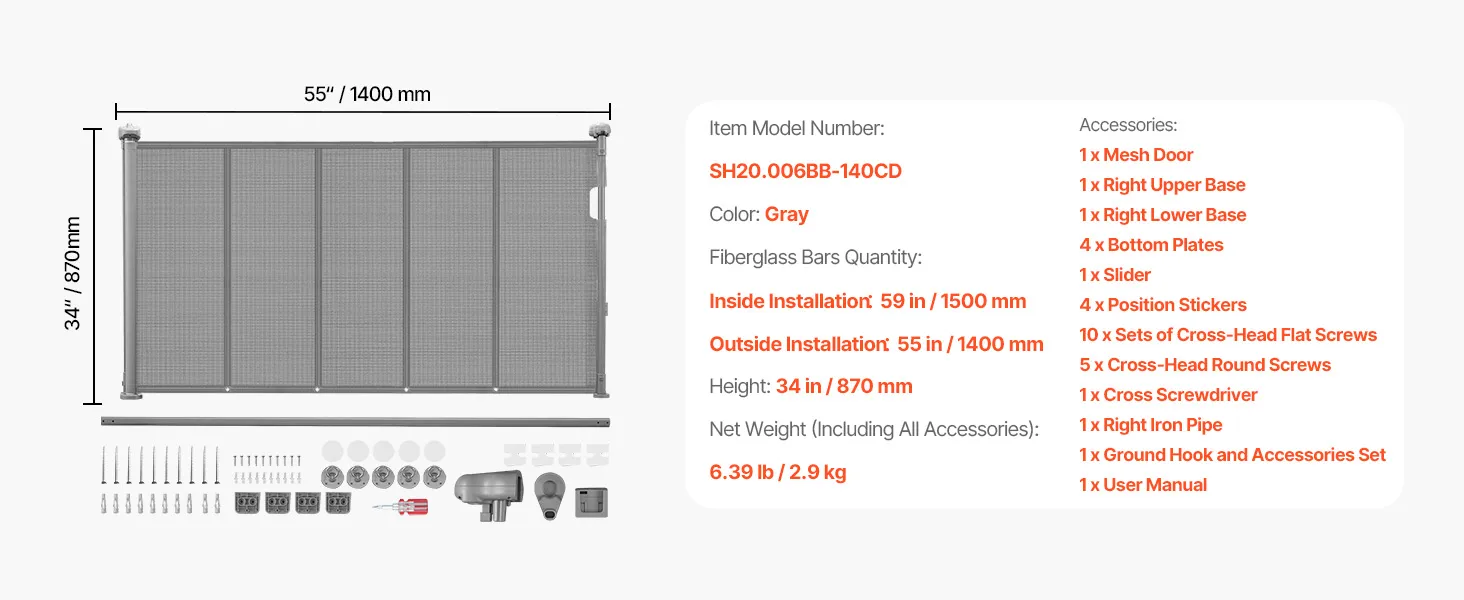Click the first gray bottom plate
The image size is (1464, 600).
point(247,502)
